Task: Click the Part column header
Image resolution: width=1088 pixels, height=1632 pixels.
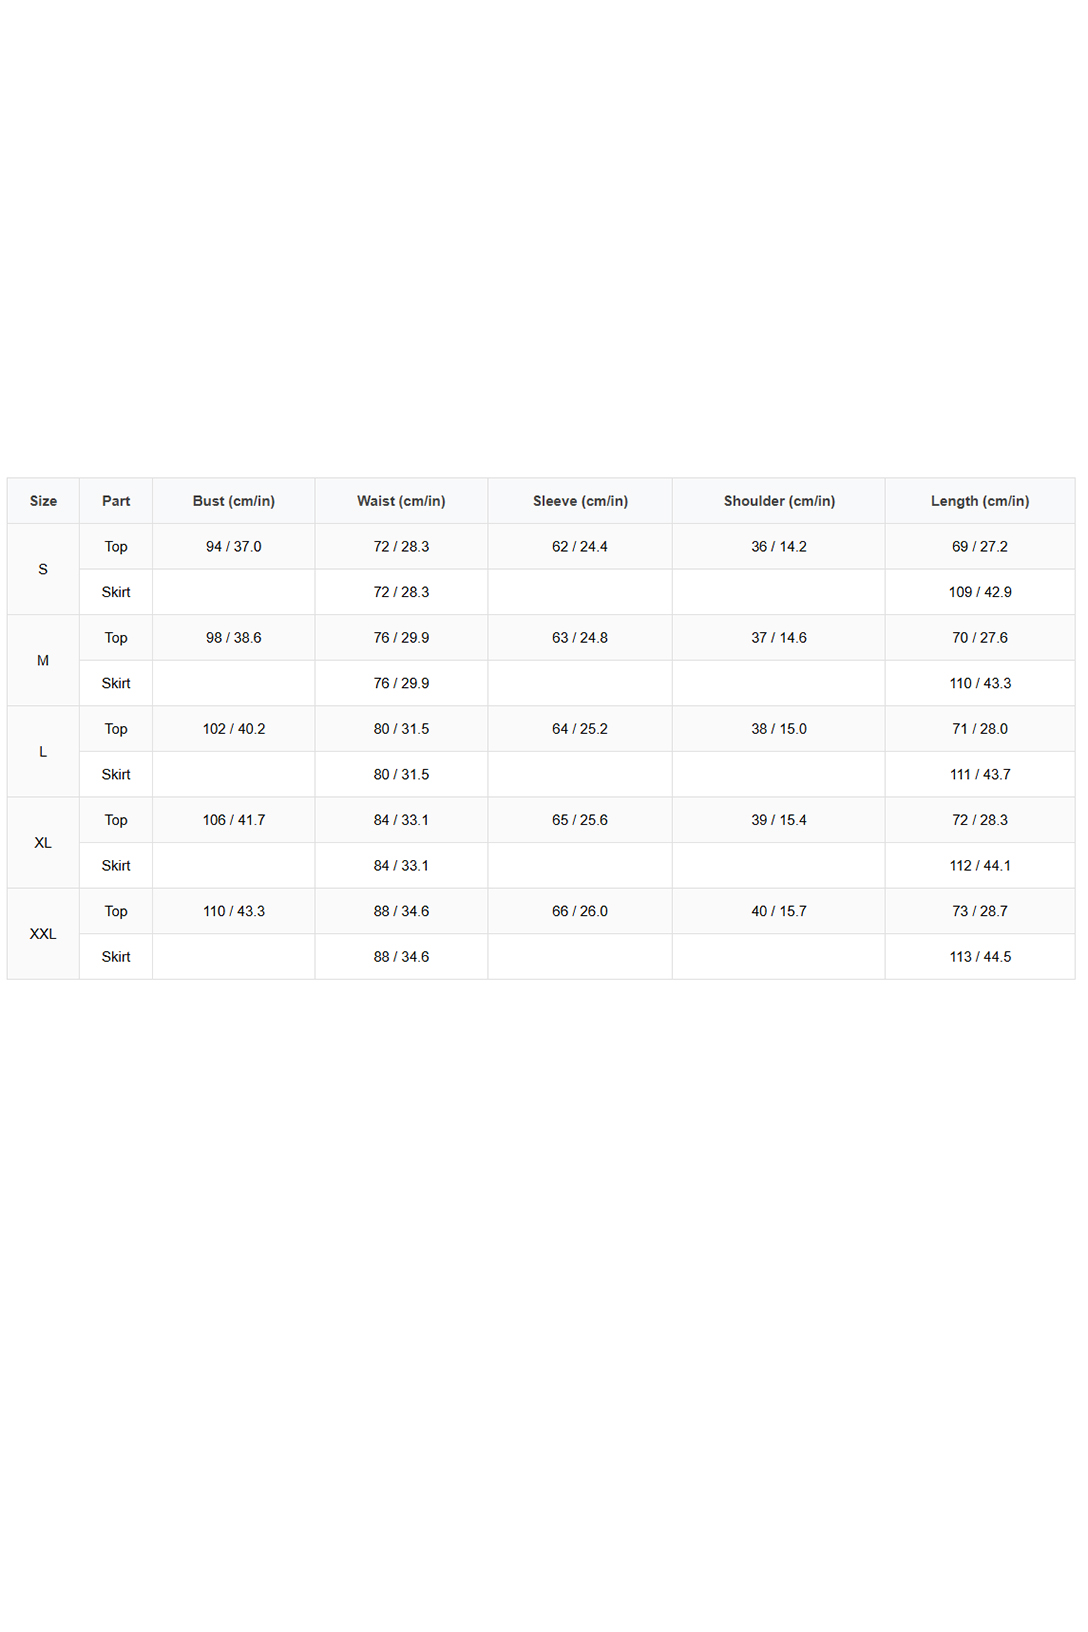Action: coord(116,501)
